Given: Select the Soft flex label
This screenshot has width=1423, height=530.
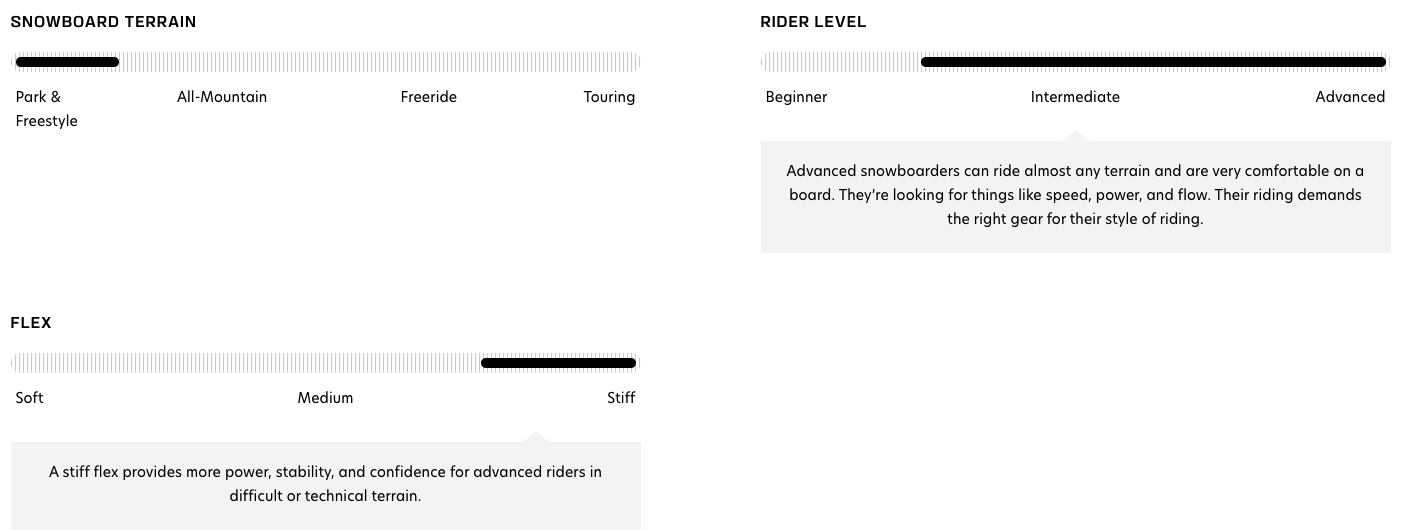Looking at the screenshot, I should [30, 398].
